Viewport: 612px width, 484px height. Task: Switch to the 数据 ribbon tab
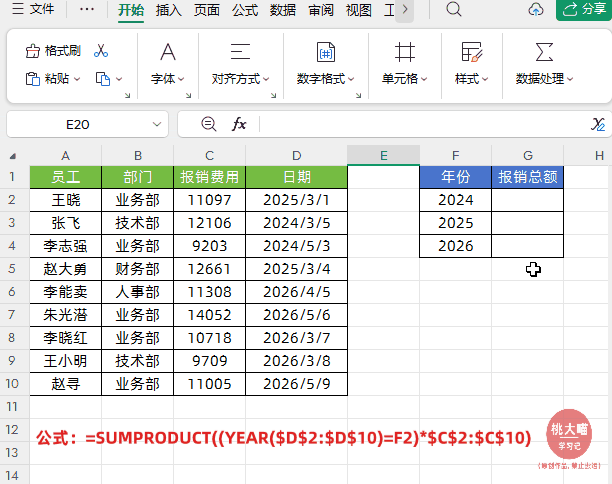point(283,10)
